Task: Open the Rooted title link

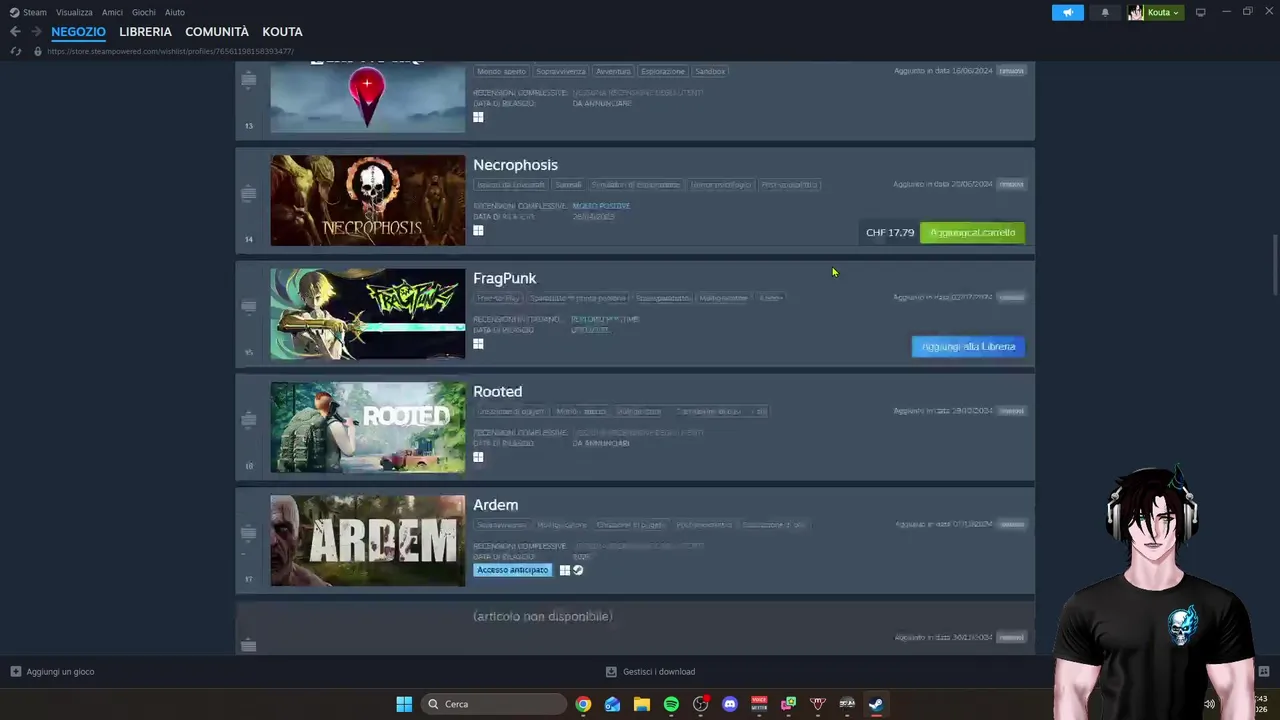Action: pyautogui.click(x=497, y=391)
